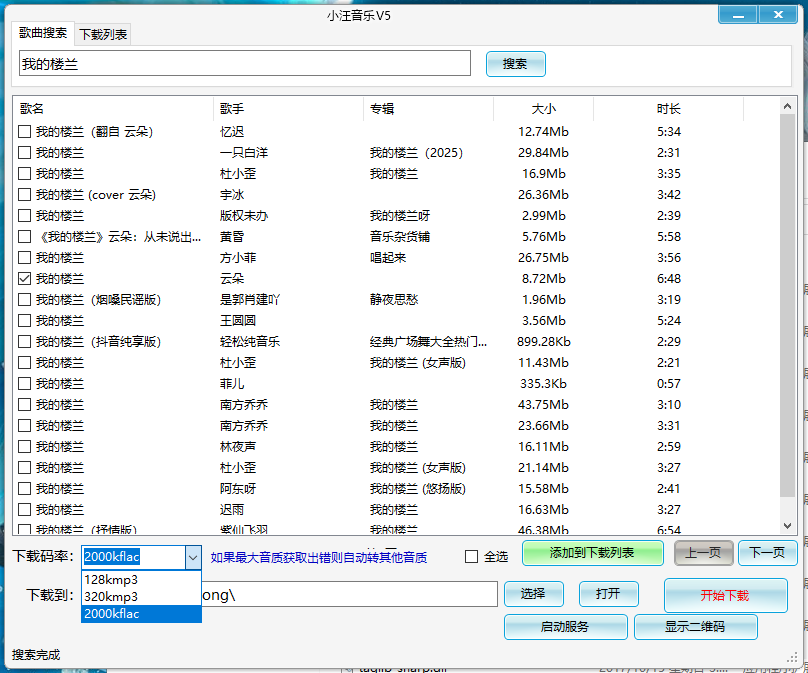Collapse the 下载码率 combo box arrow
808x673 pixels.
193,557
